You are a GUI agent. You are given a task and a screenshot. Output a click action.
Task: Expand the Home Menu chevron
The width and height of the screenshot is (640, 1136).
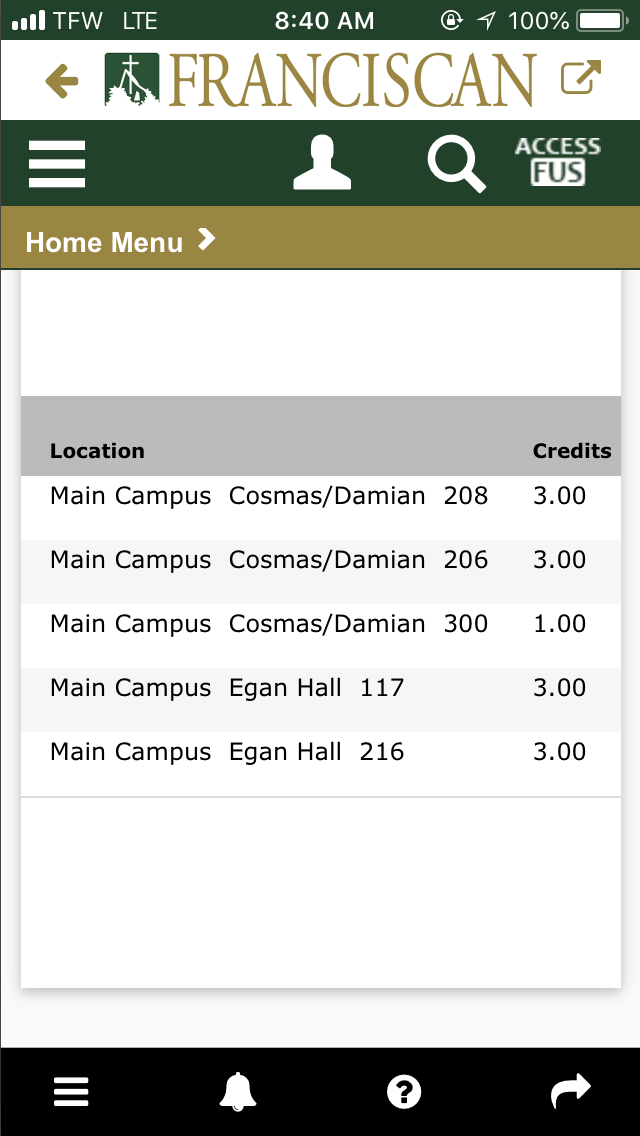206,239
